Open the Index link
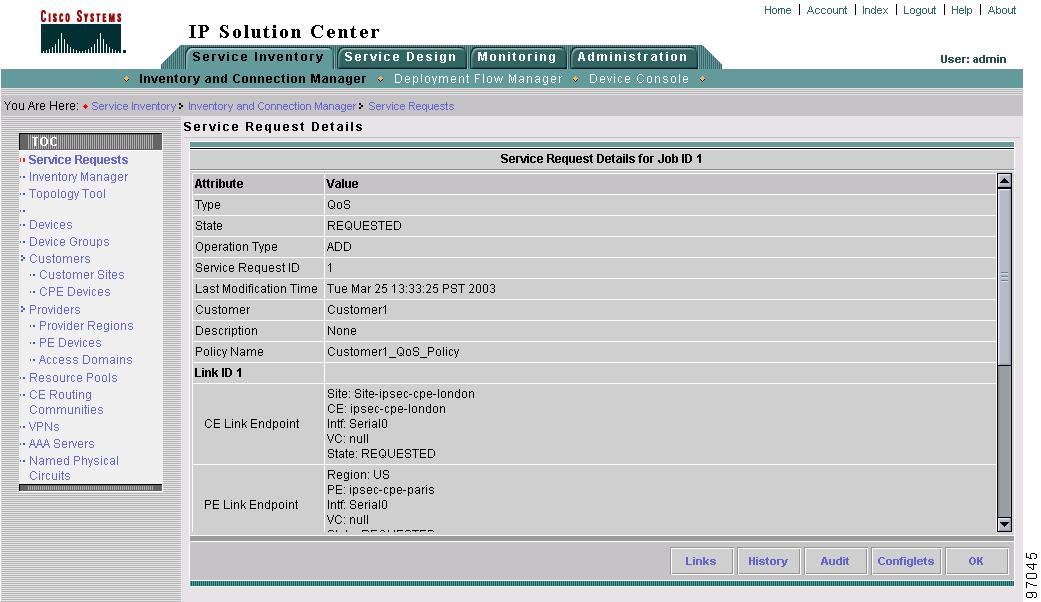This screenshot has height=602, width=1041. 875,10
